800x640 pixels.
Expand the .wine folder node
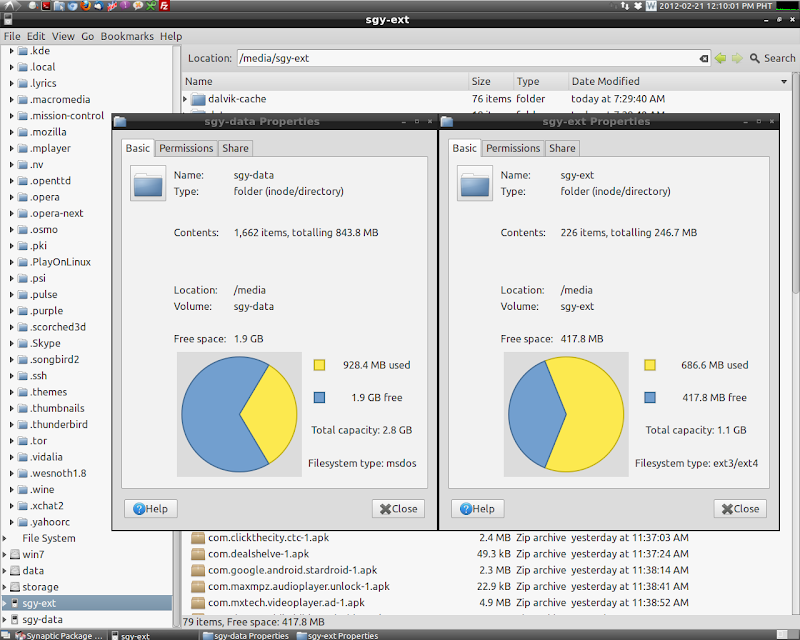click(11, 489)
